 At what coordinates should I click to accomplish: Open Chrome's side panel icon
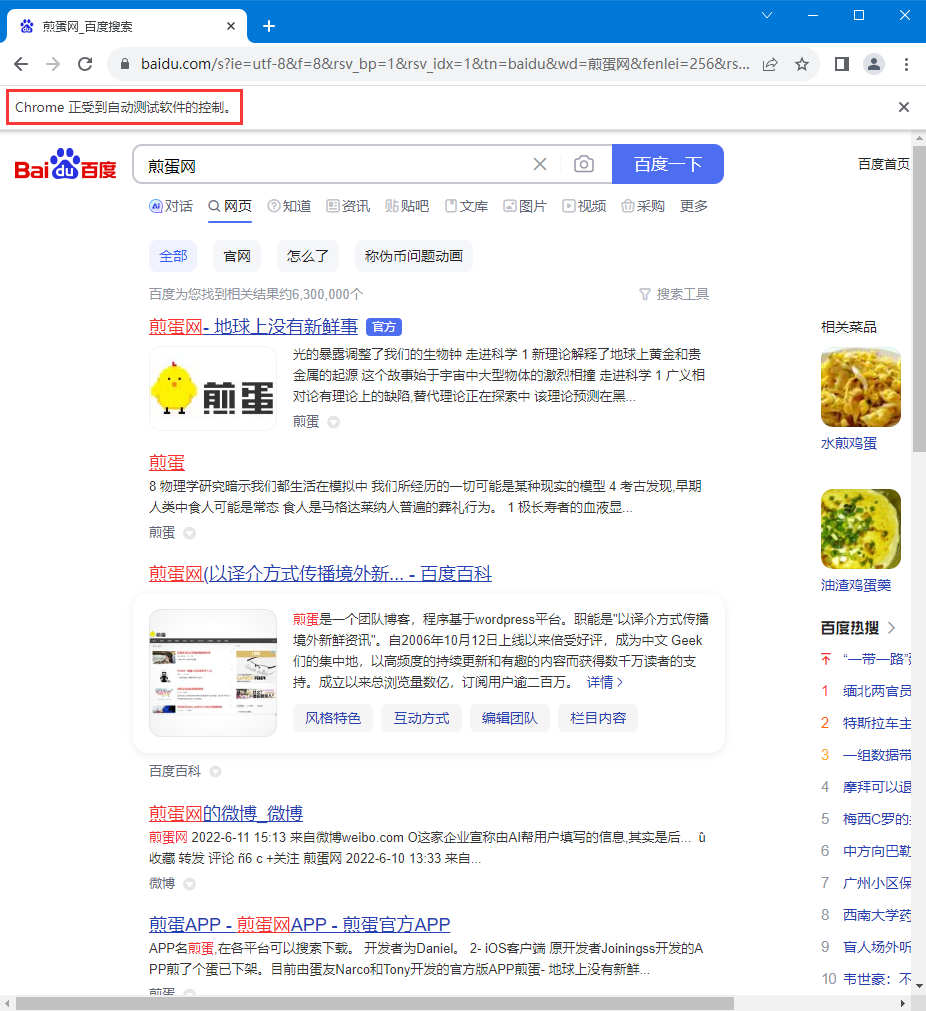point(841,63)
